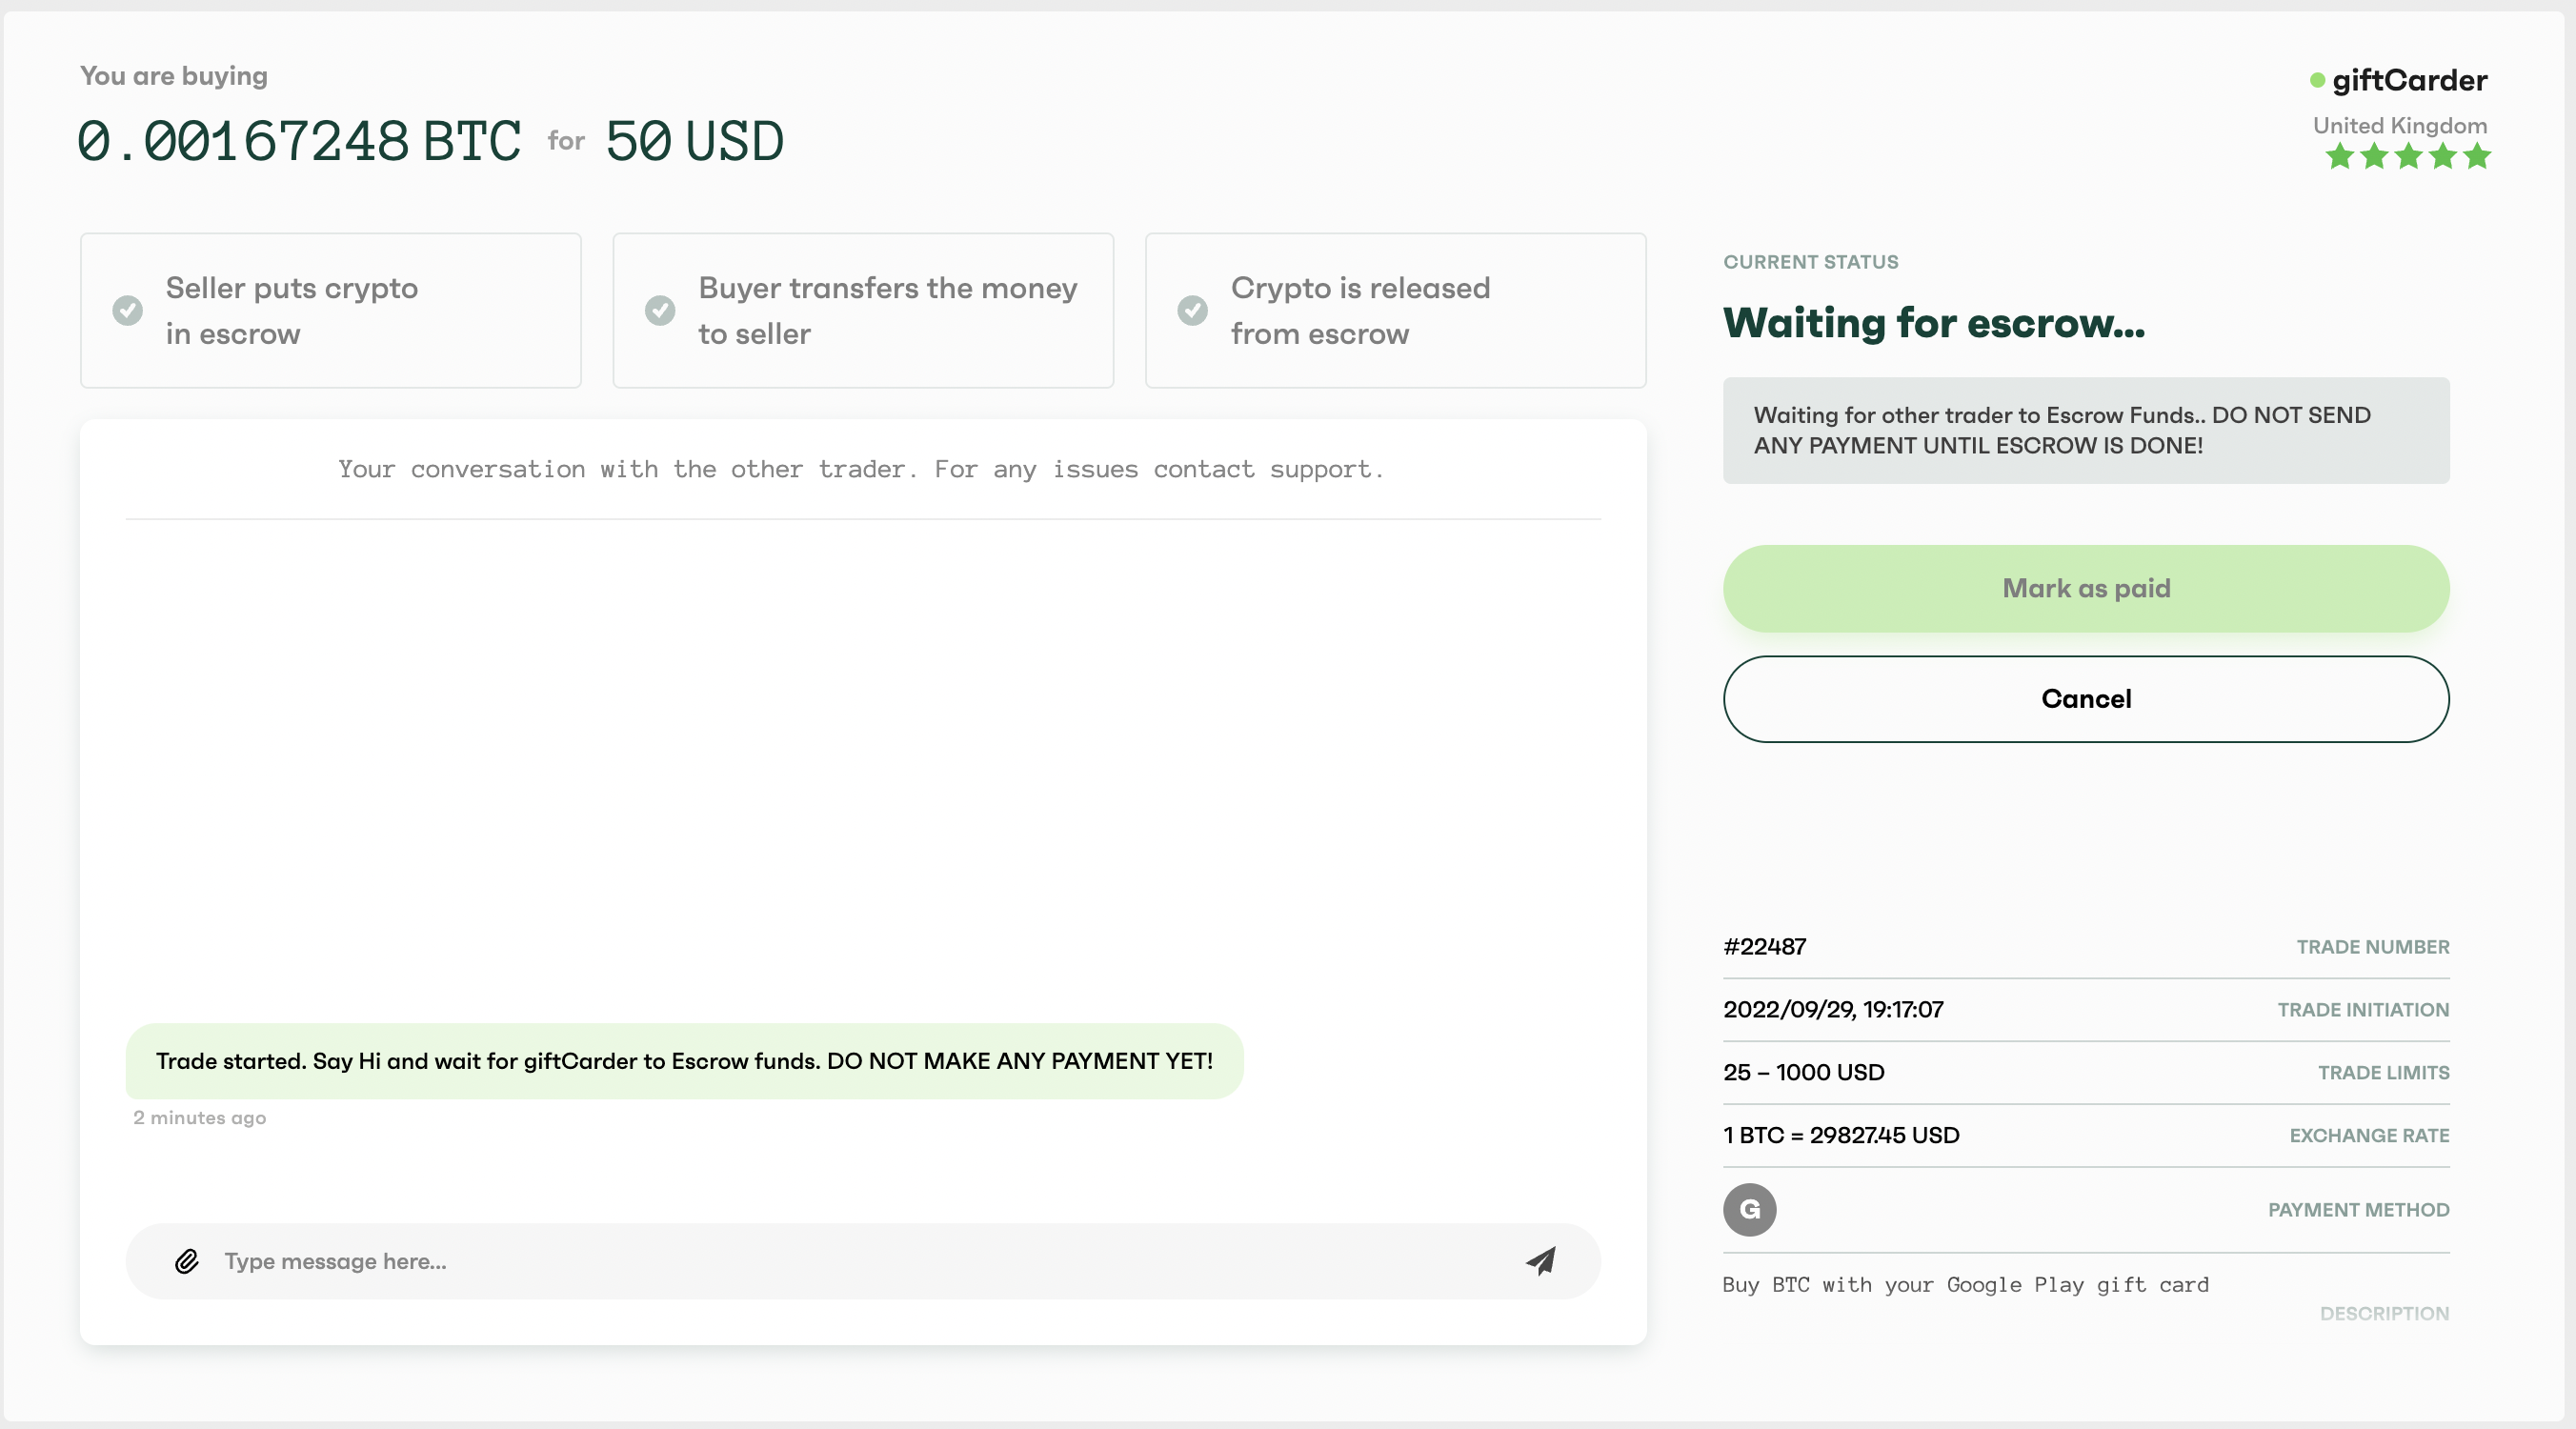The image size is (2576, 1429).
Task: Click the exchange rate 1 BTC value
Action: click(x=1841, y=1134)
